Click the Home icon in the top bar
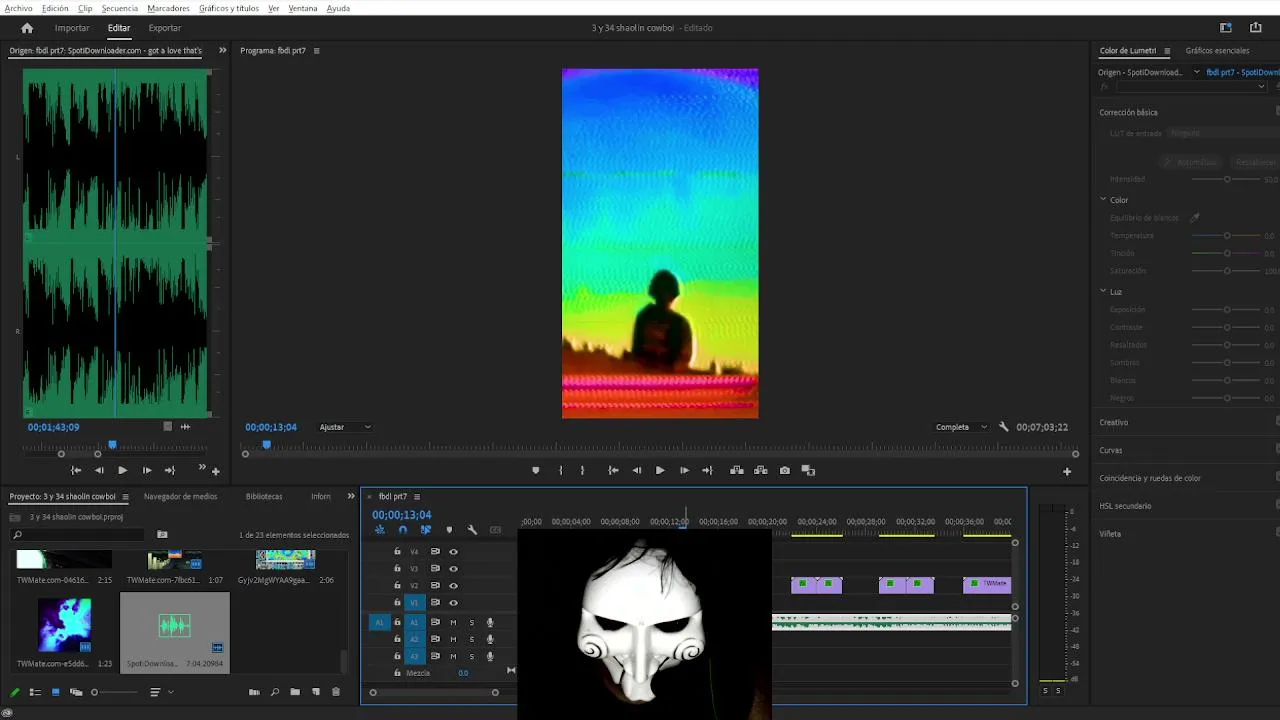1280x720 pixels. pos(27,28)
